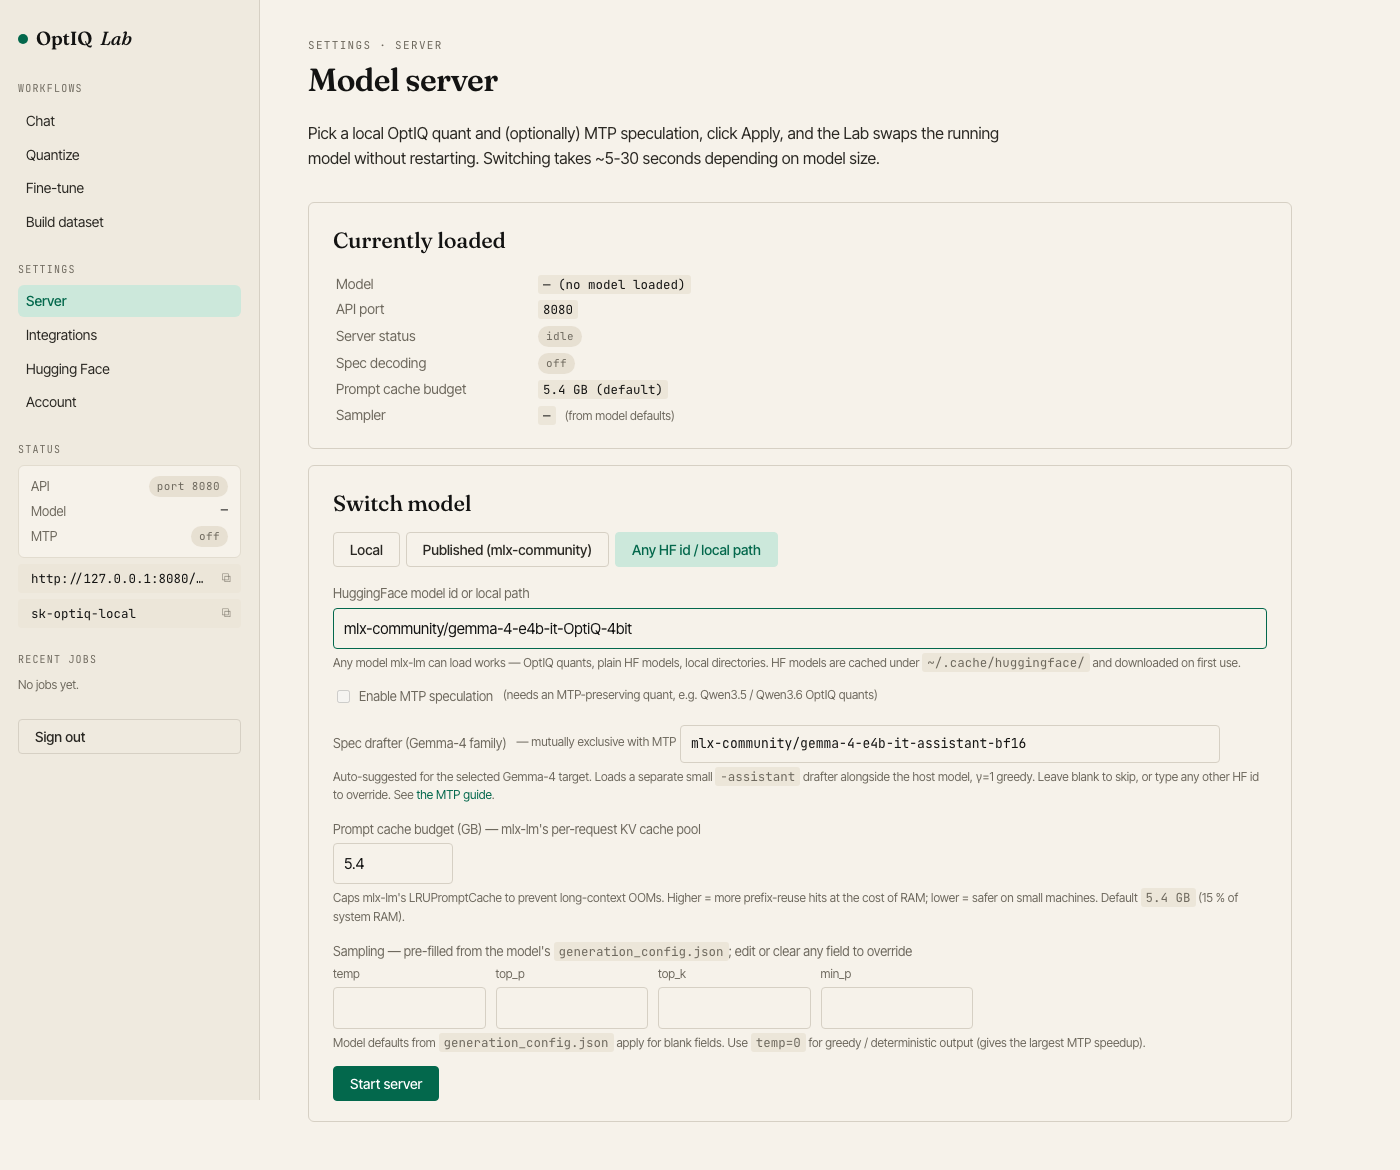
Task: Click '5.4 GB (default)' cache budget value
Action: click(603, 390)
